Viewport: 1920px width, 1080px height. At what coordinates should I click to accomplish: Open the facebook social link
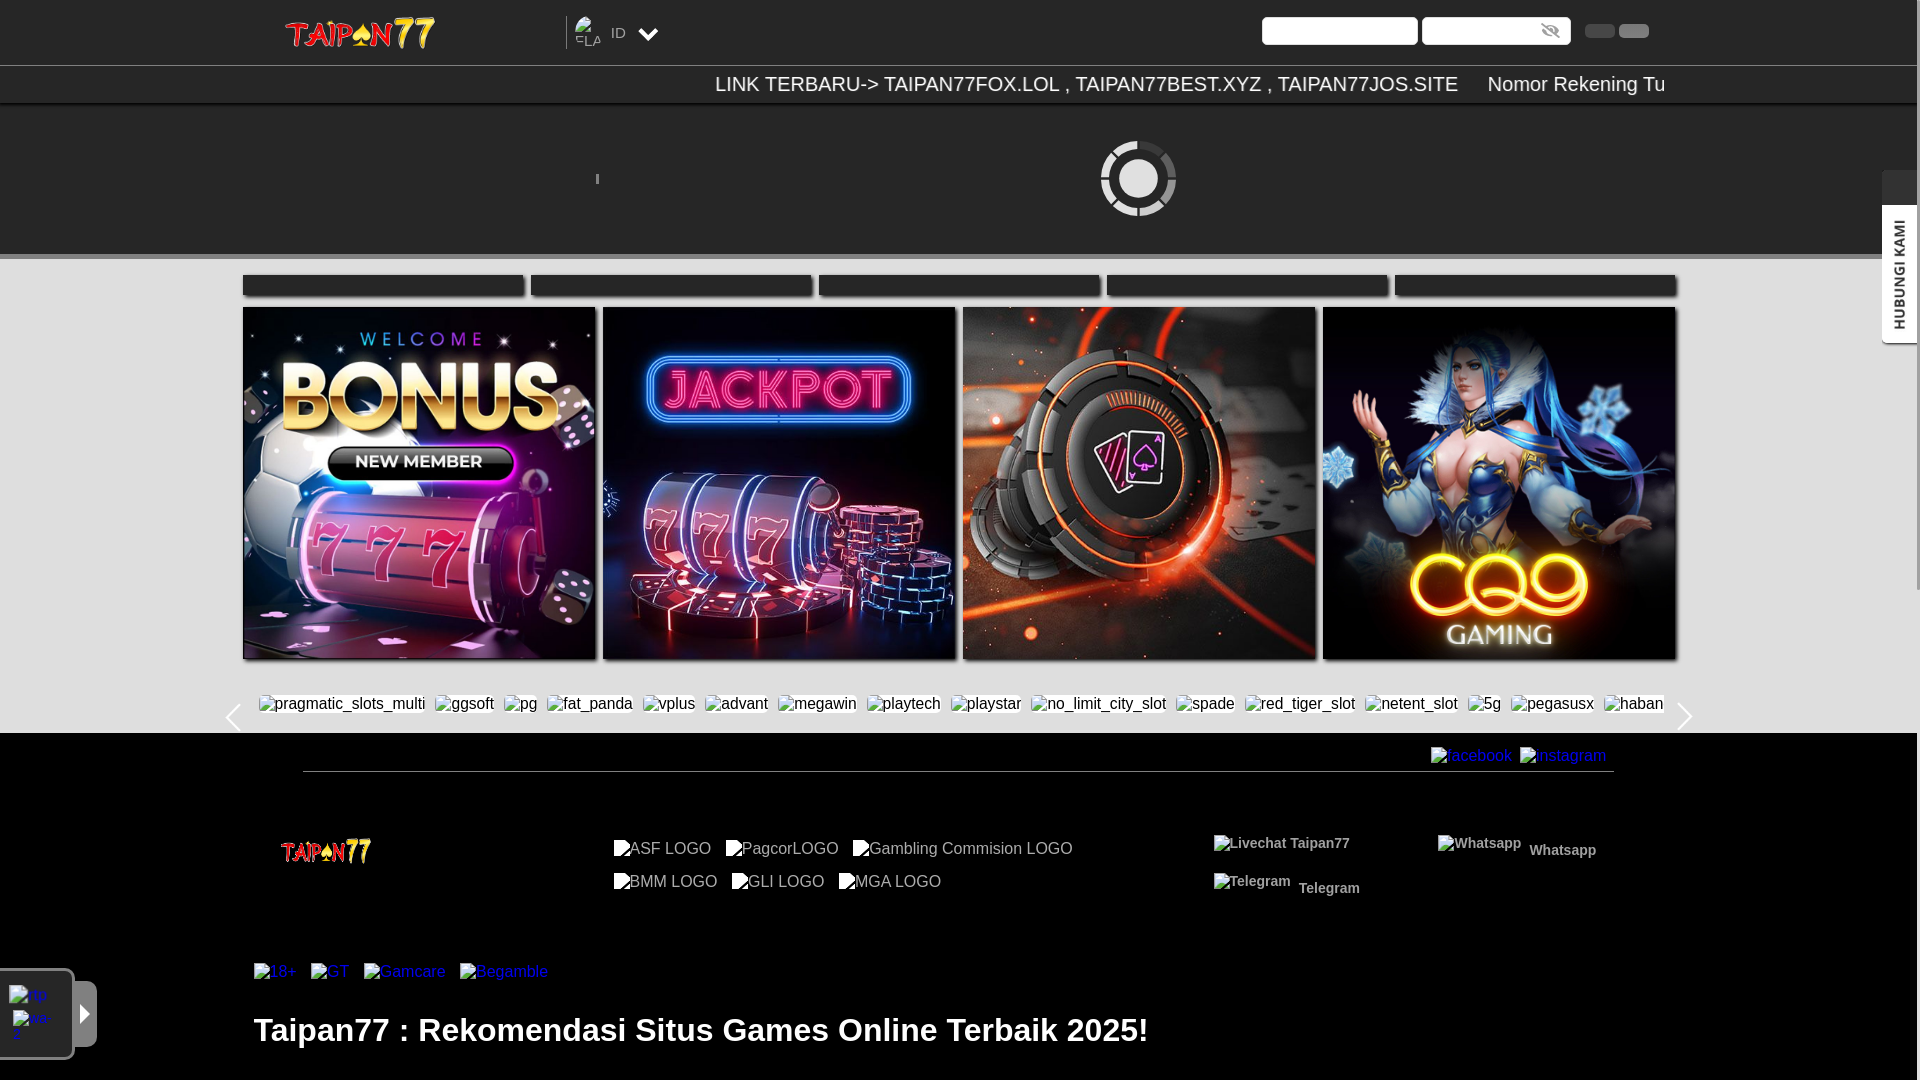[1471, 756]
